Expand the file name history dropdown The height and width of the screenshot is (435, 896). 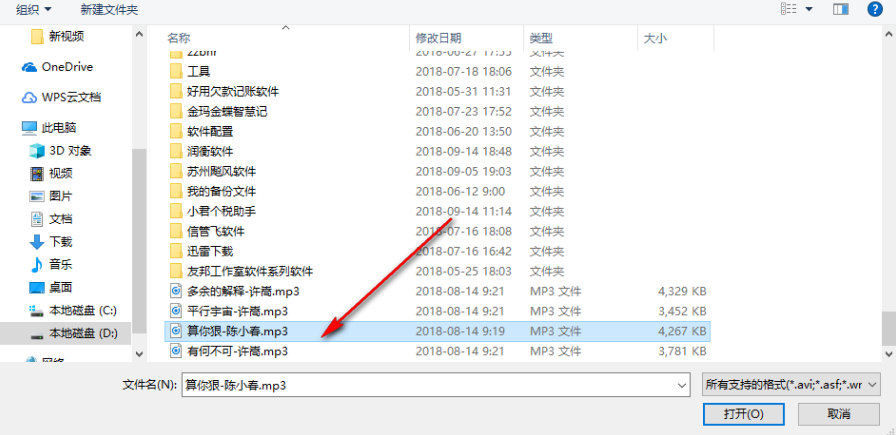pos(682,385)
